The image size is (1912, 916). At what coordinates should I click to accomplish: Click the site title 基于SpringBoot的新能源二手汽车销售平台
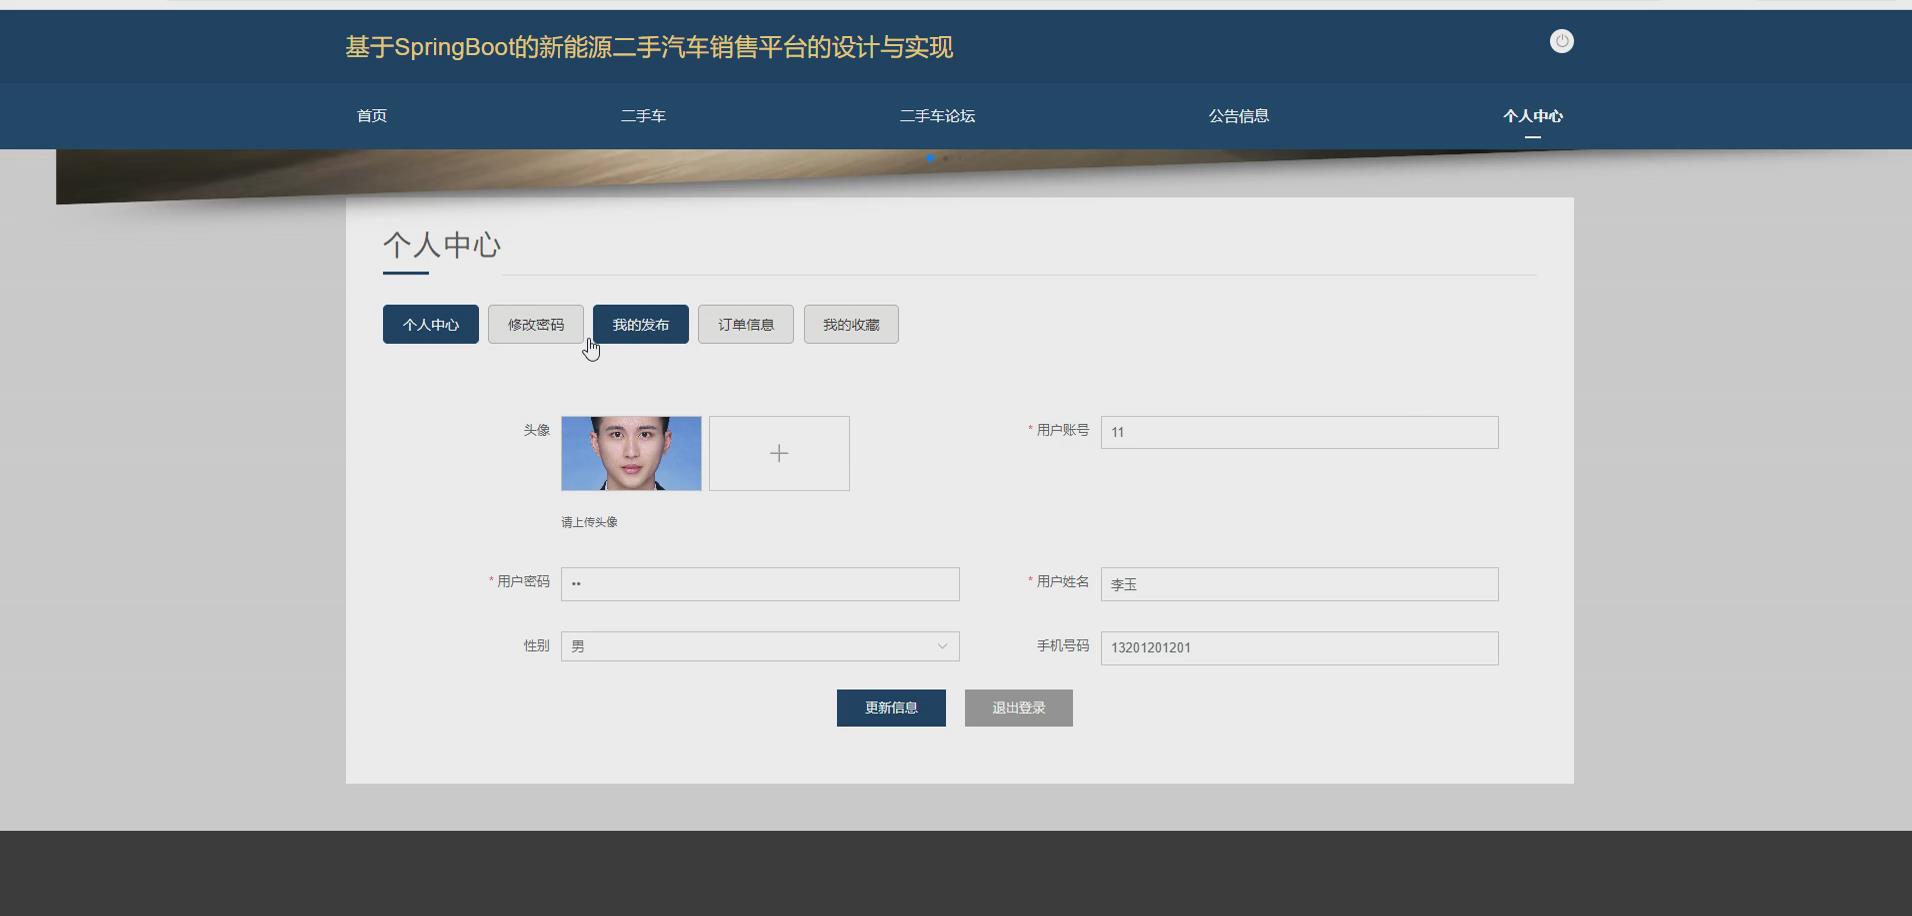click(x=649, y=47)
